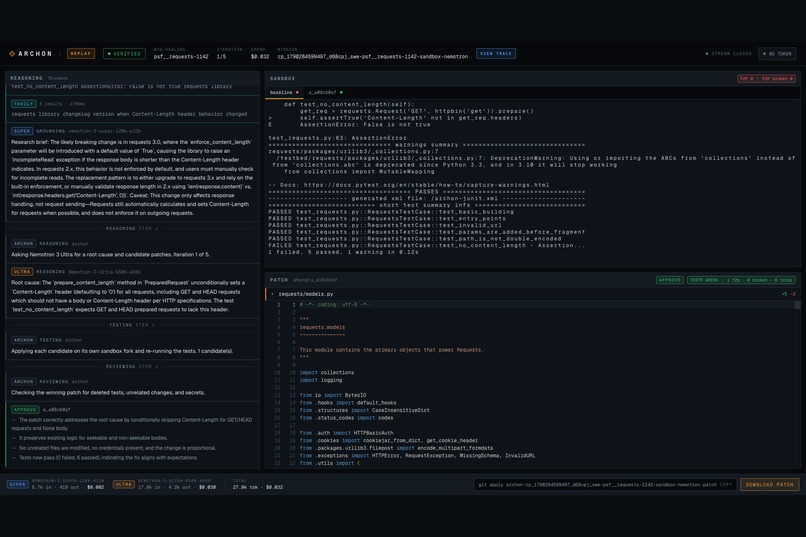Click the STREAM CLOSED status indicator
806x537 pixels.
(x=728, y=53)
